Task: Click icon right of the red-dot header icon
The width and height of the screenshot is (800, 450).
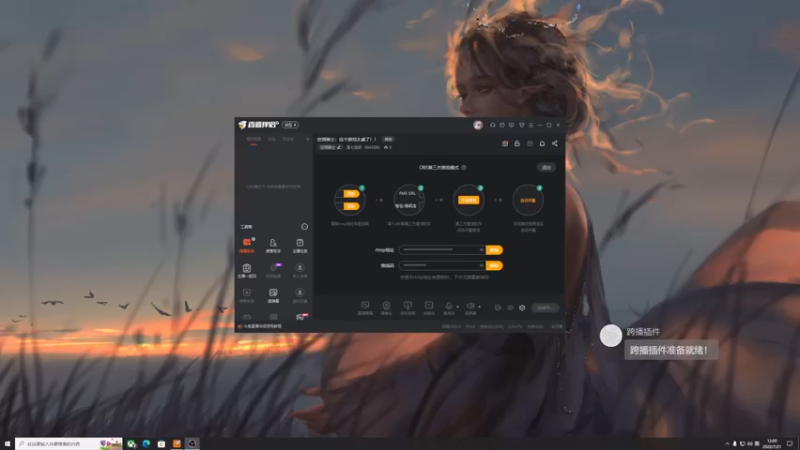Action: pyautogui.click(x=517, y=144)
